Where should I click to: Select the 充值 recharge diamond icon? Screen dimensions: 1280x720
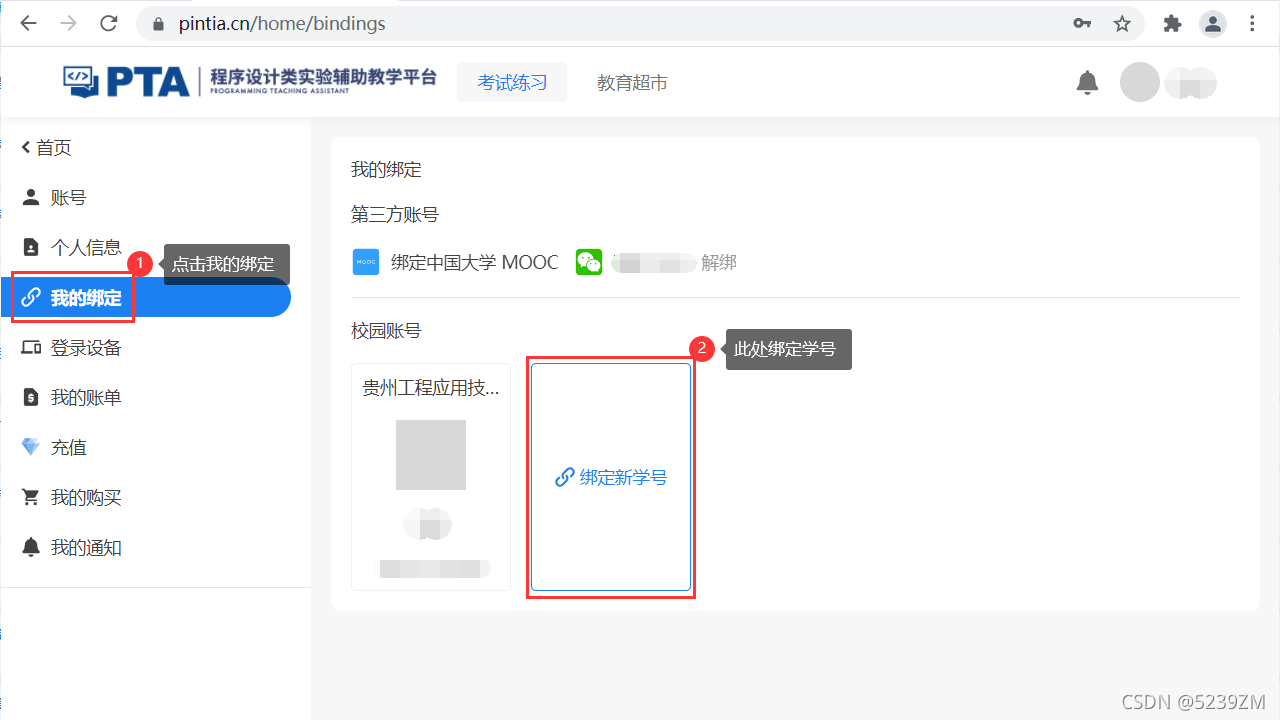[x=30, y=447]
